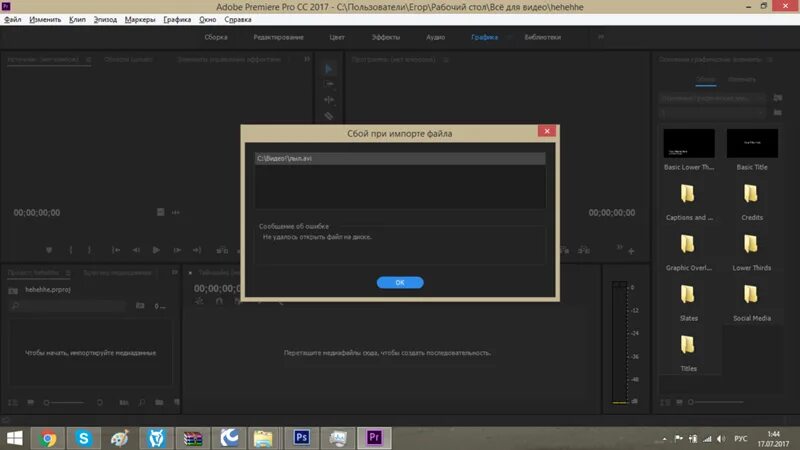Select the hehehhe.prproj project name
Screen dimensions: 800x450
pos(48,289)
